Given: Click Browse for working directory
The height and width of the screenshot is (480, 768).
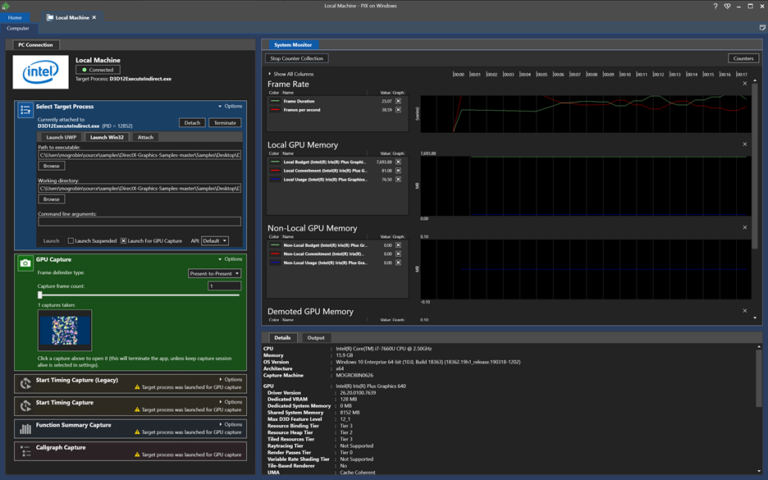Looking at the screenshot, I should pyautogui.click(x=51, y=199).
